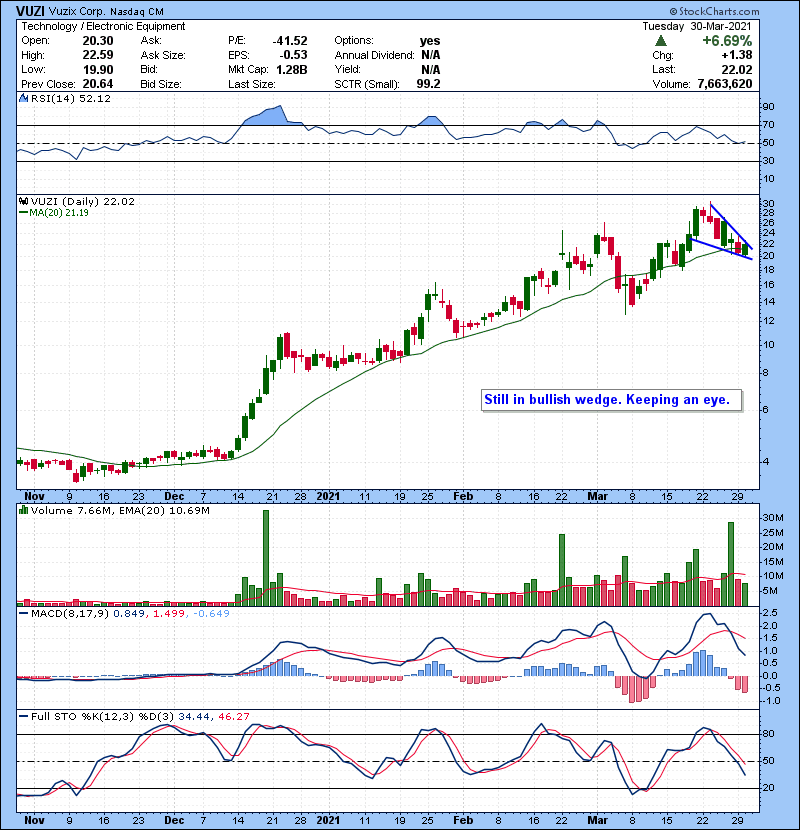Click the green up-arrow change icon
800x830 pixels.
[x=660, y=40]
